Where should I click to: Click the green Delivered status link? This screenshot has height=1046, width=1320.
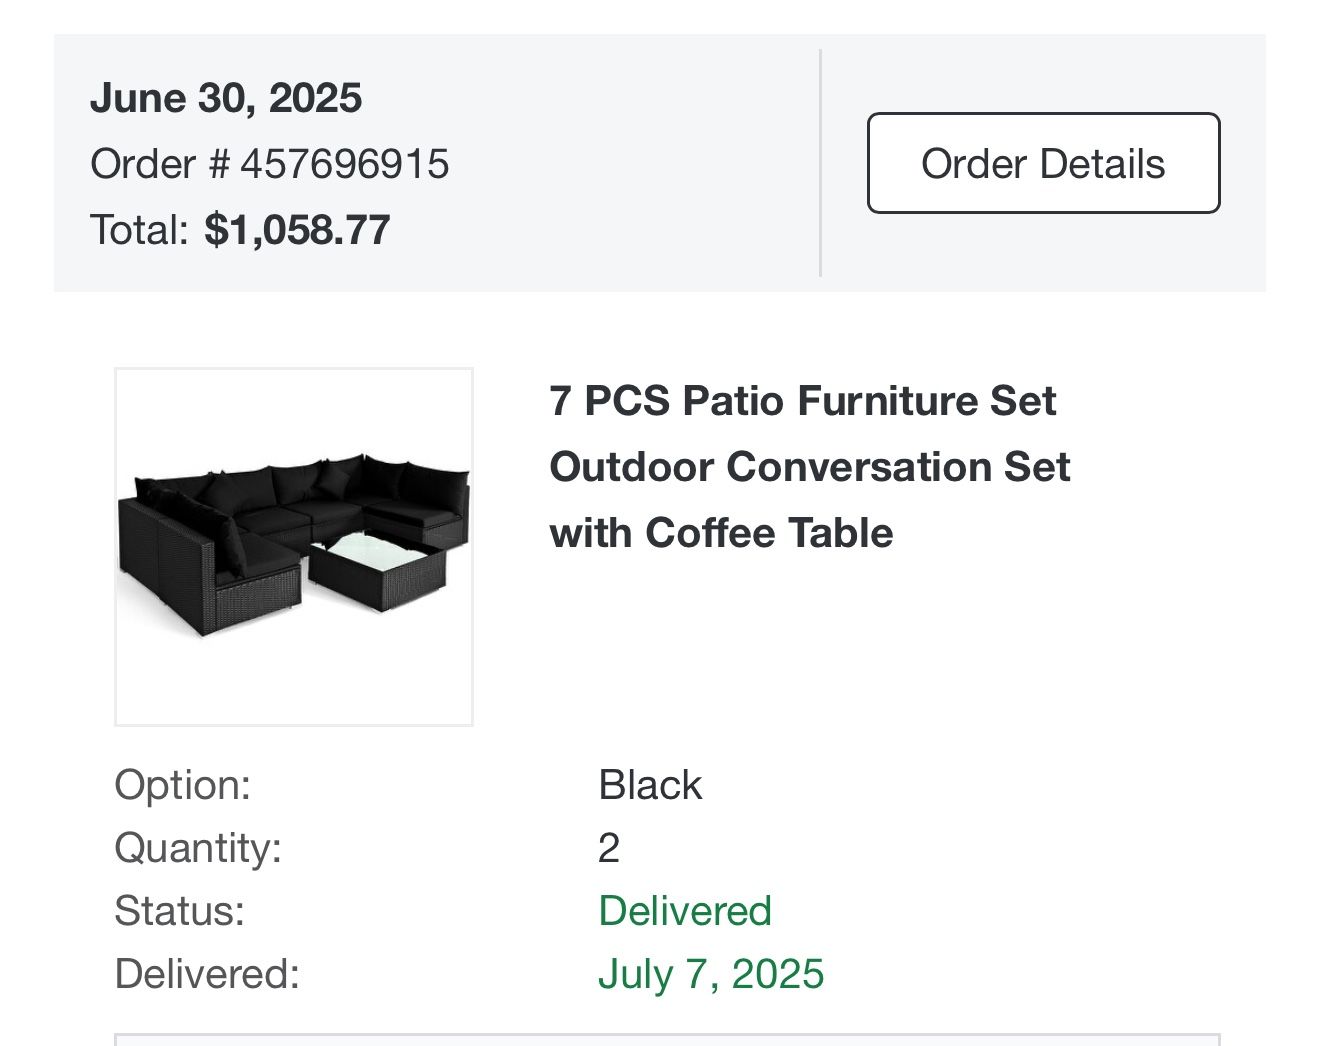(x=684, y=910)
